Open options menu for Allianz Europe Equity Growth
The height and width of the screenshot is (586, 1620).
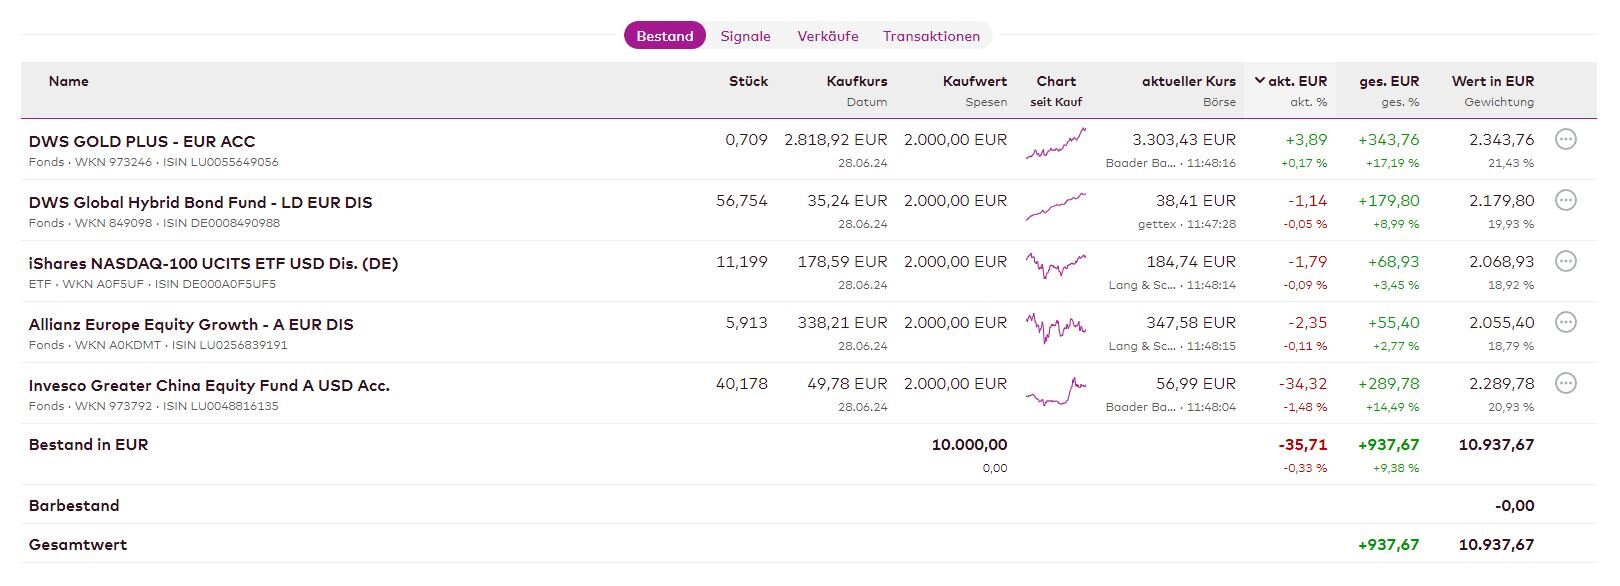click(x=1566, y=323)
